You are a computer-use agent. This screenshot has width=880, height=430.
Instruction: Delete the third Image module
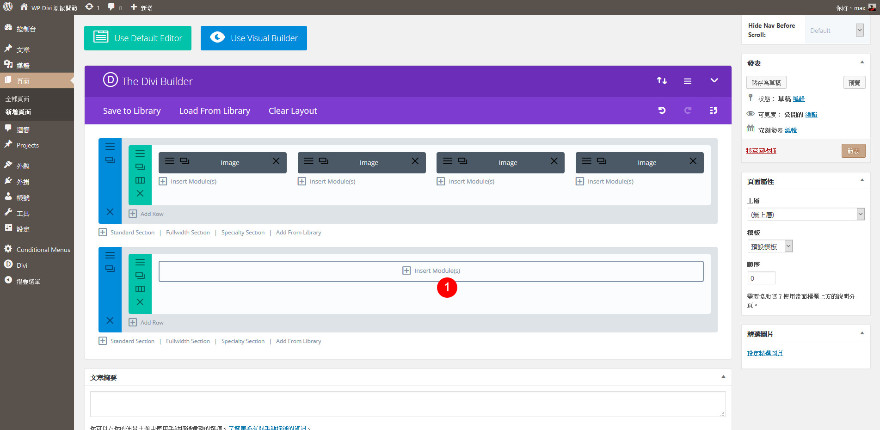click(554, 162)
